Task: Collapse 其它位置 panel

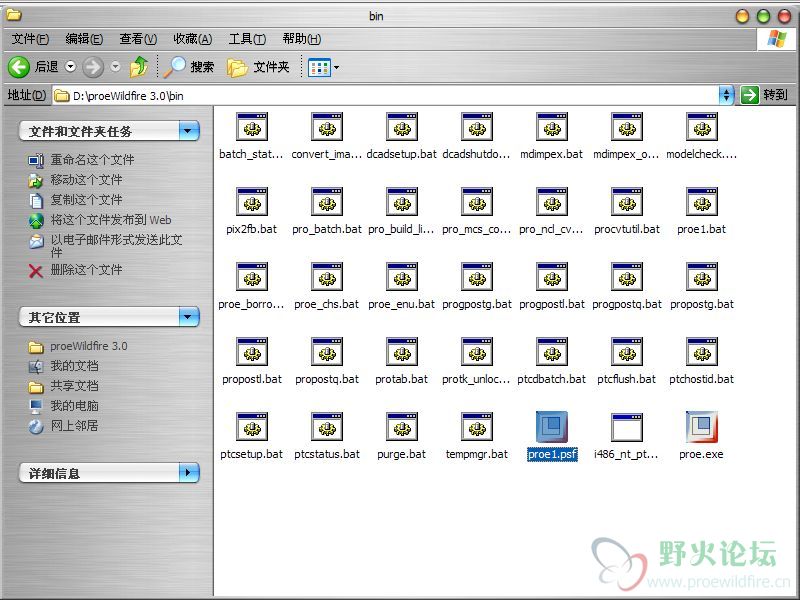Action: 189,317
